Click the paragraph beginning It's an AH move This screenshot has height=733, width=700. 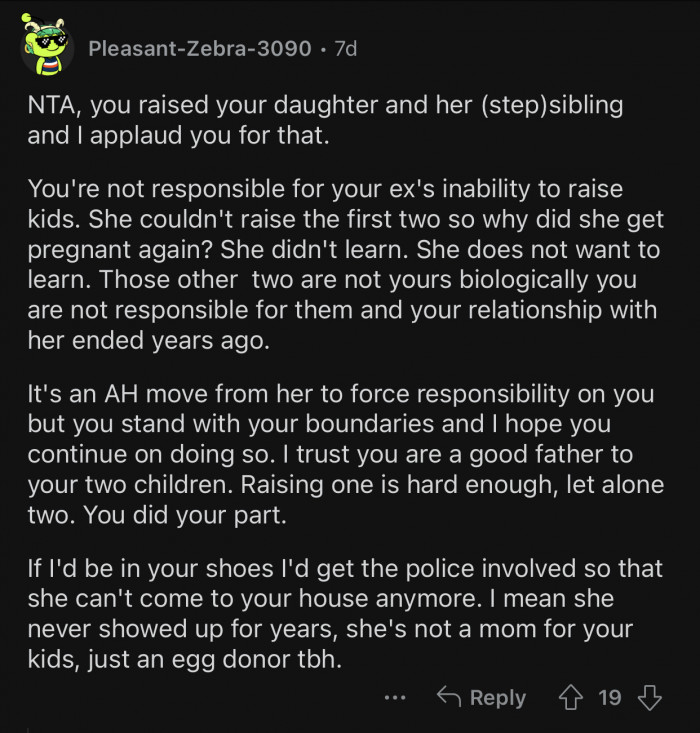pos(346,454)
